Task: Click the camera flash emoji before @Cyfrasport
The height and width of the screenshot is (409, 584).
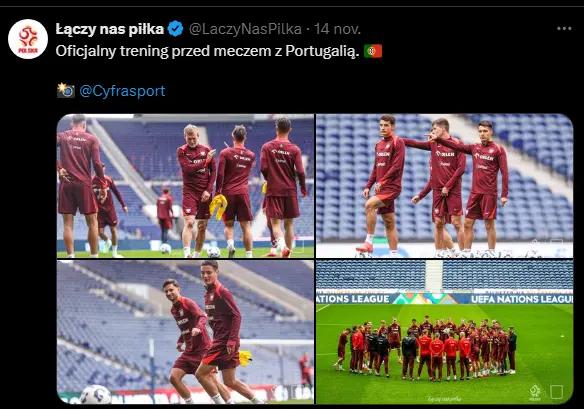Action: (x=66, y=90)
